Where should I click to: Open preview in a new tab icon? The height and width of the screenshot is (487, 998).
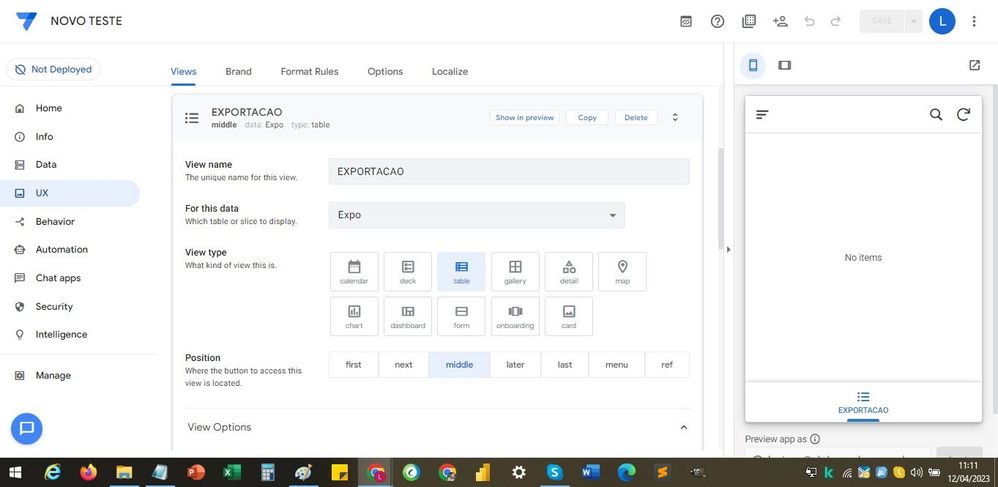974,65
